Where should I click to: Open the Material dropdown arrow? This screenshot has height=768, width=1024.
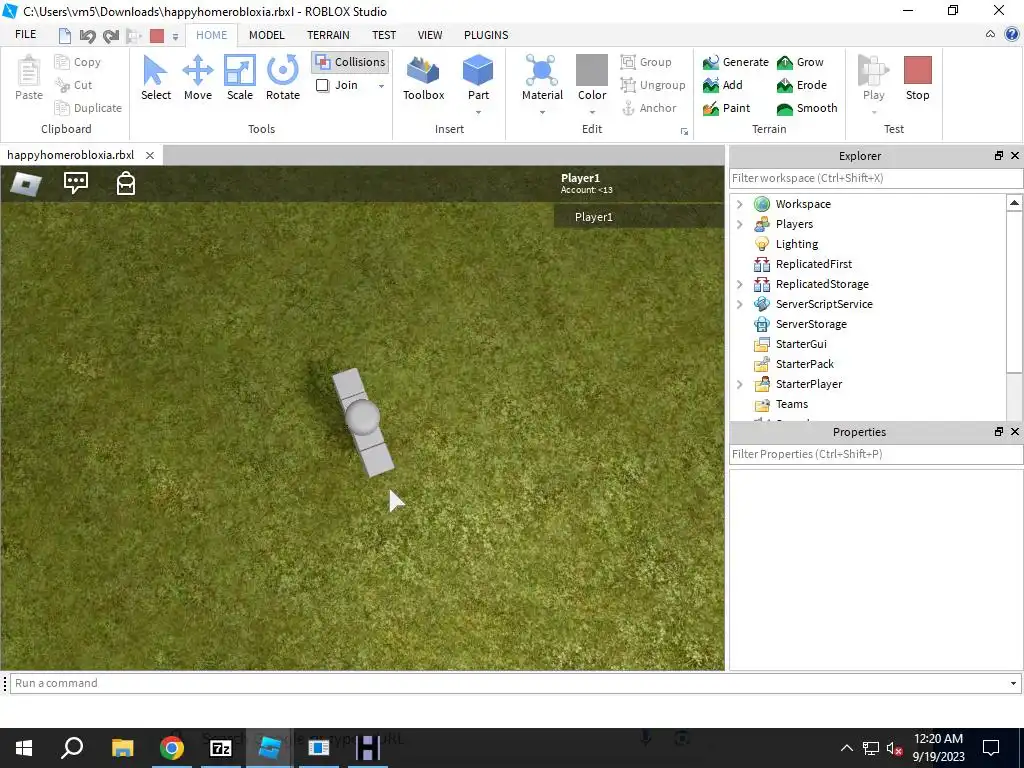point(542,112)
